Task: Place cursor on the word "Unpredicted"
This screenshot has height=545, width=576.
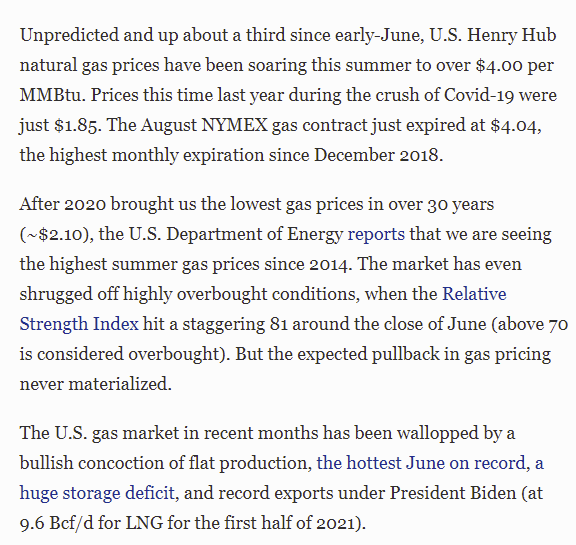Action: [x=69, y=36]
